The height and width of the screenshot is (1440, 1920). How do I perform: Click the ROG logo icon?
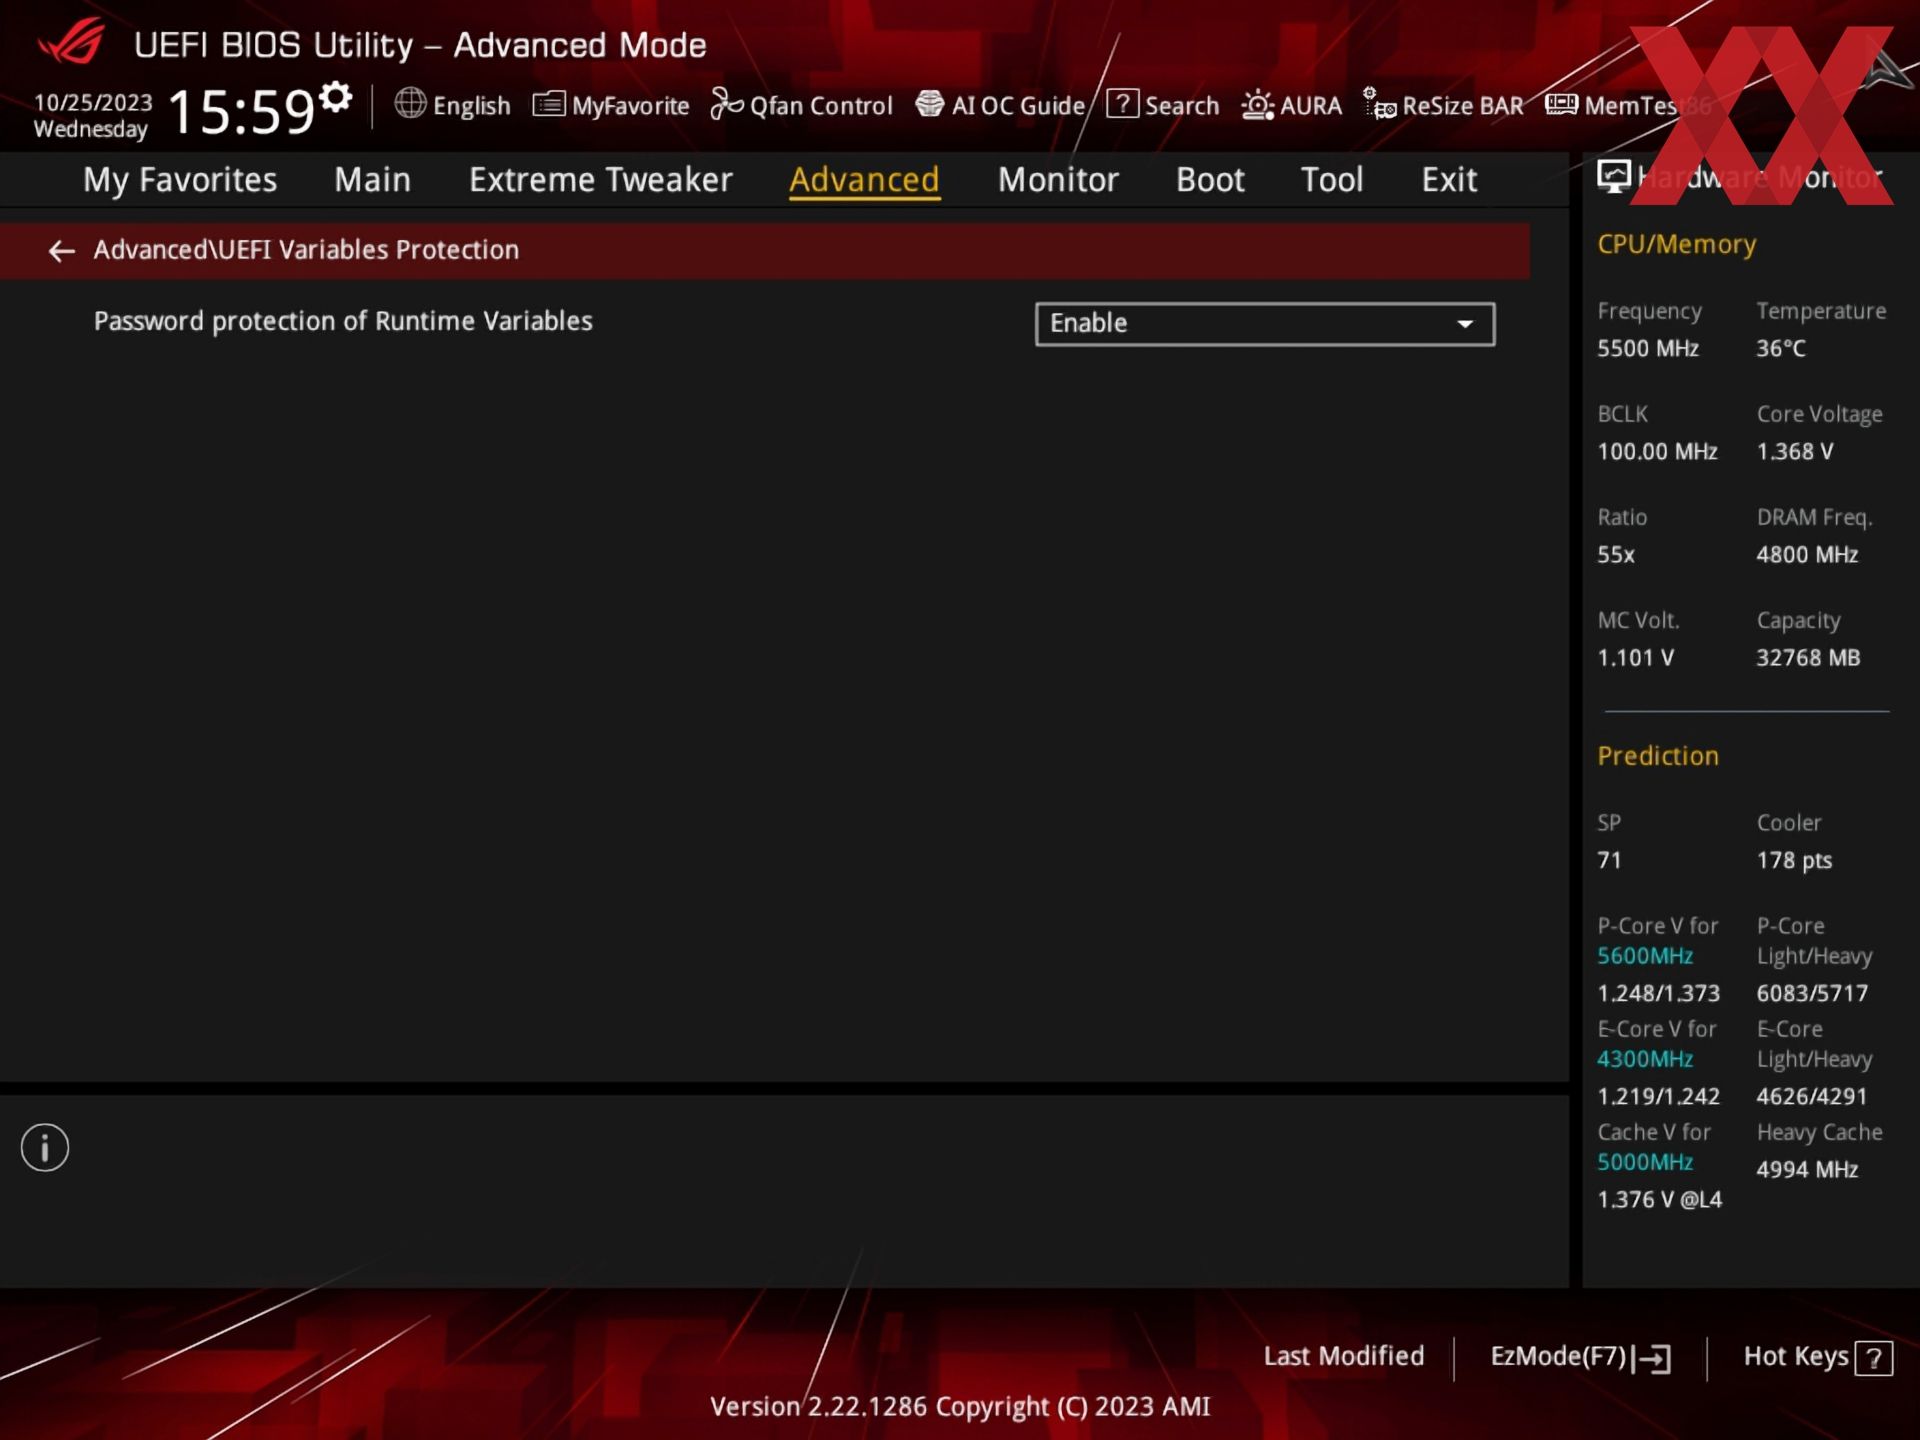coord(72,42)
